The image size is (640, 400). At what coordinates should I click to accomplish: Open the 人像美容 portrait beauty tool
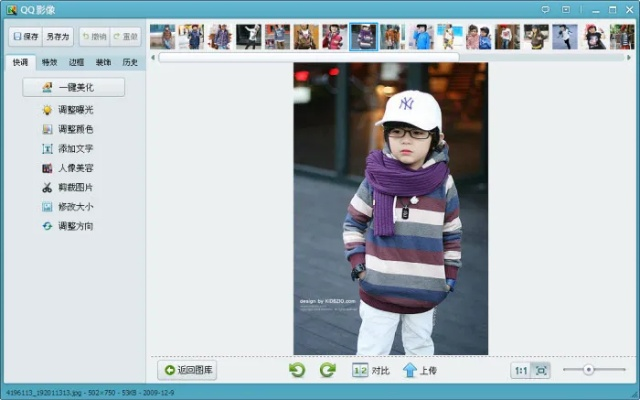[74, 168]
